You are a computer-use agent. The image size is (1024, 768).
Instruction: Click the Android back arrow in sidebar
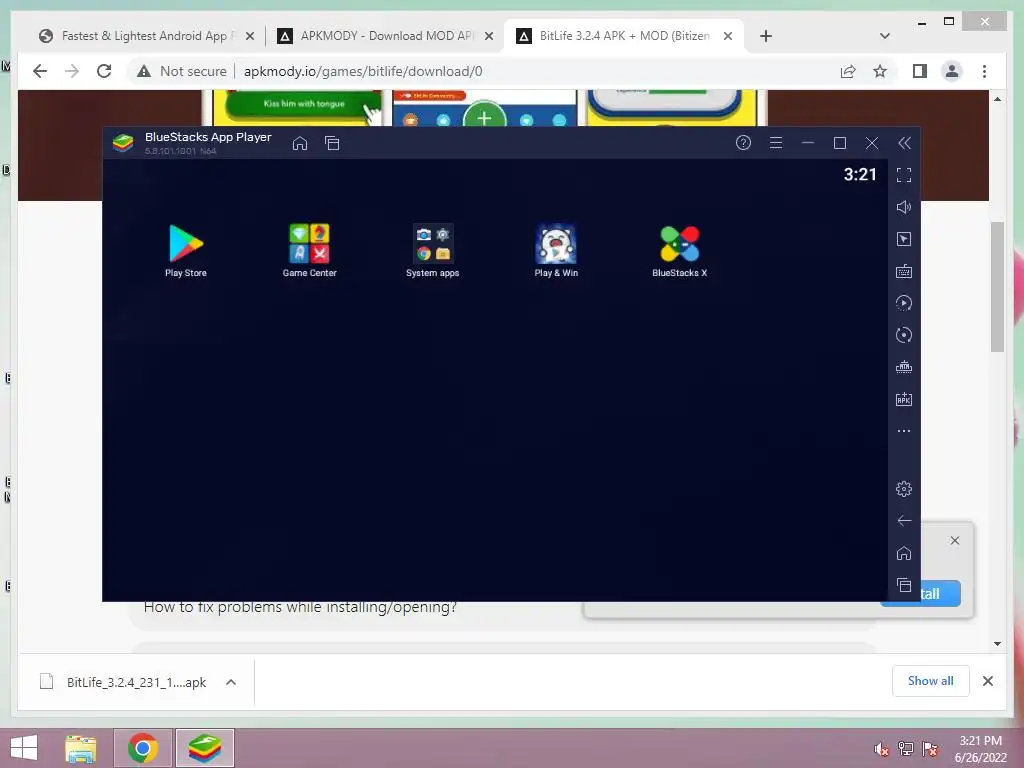coord(904,520)
